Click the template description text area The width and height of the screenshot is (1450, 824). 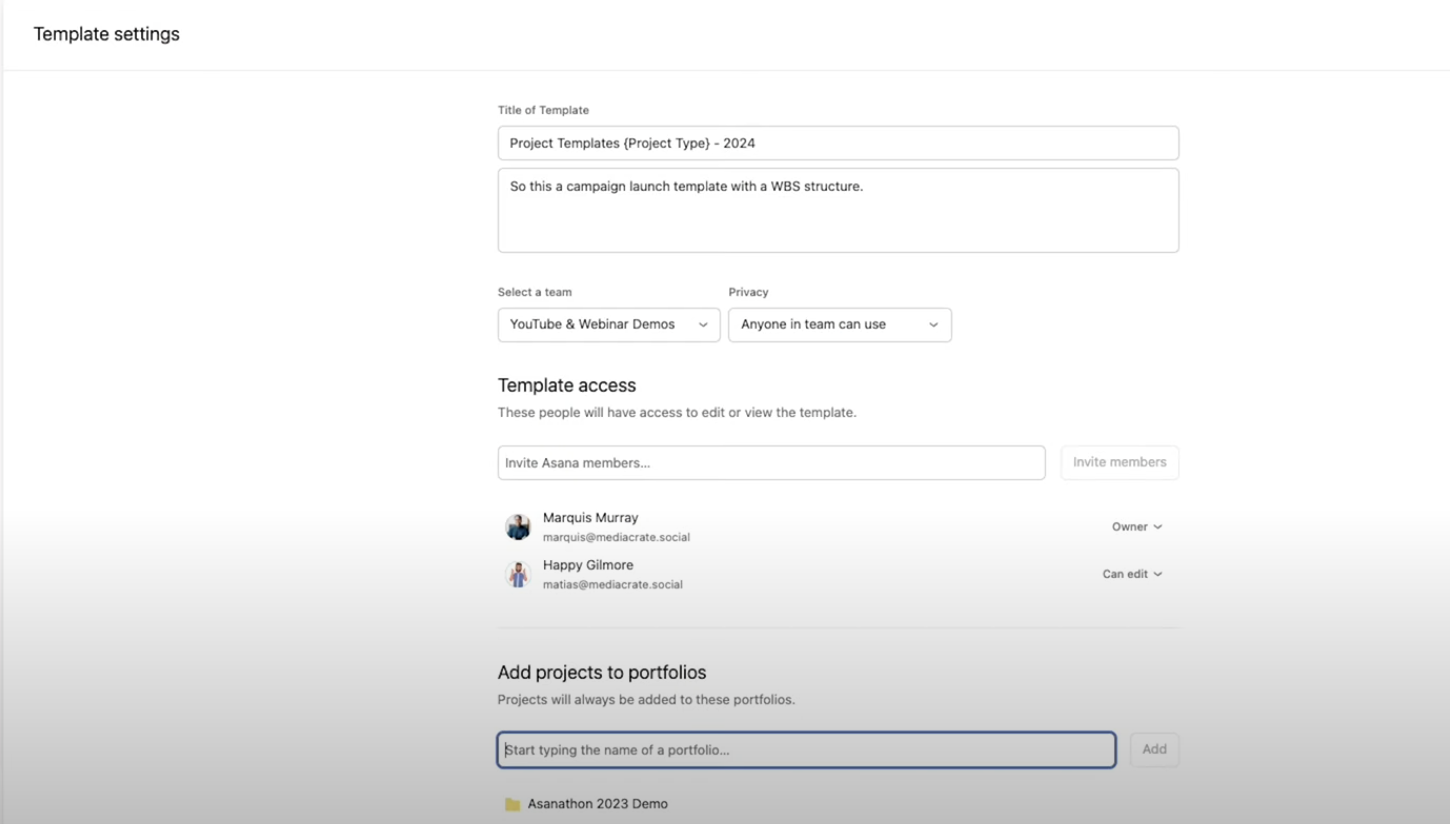click(x=838, y=210)
